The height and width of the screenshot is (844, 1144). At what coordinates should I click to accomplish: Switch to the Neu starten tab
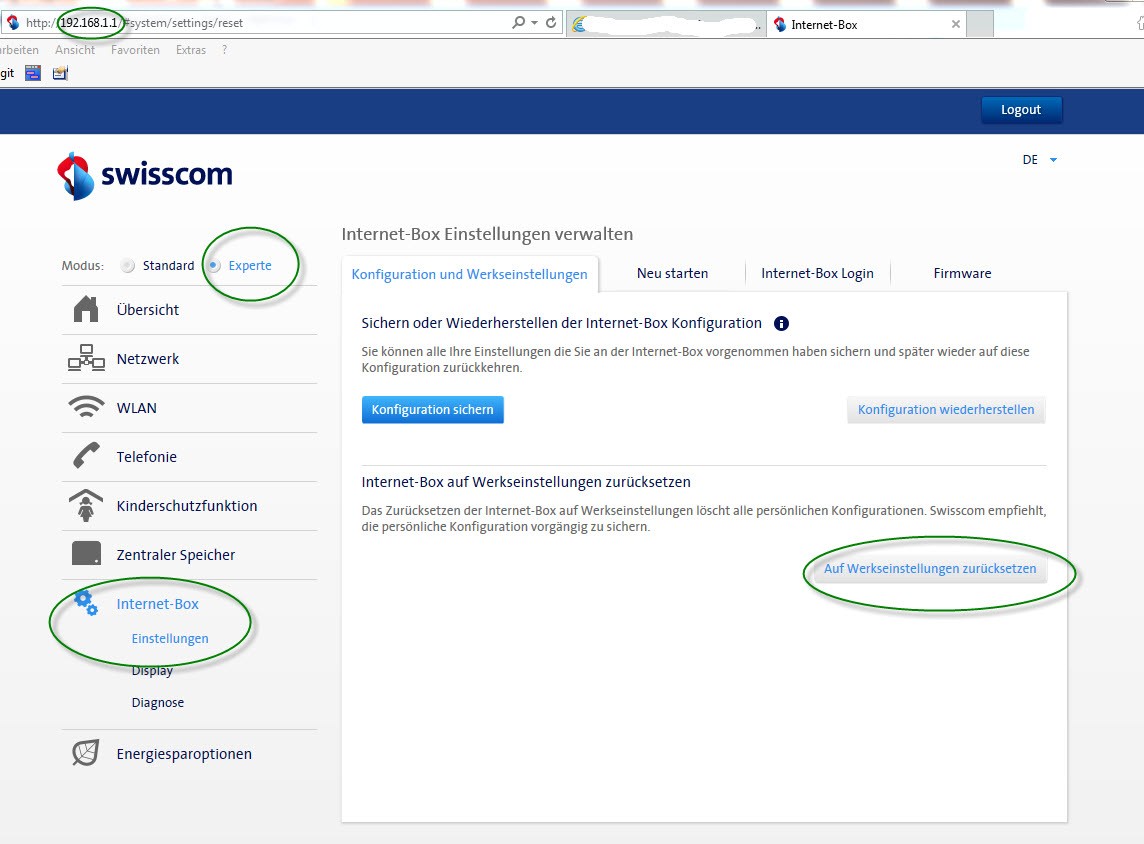(x=672, y=273)
